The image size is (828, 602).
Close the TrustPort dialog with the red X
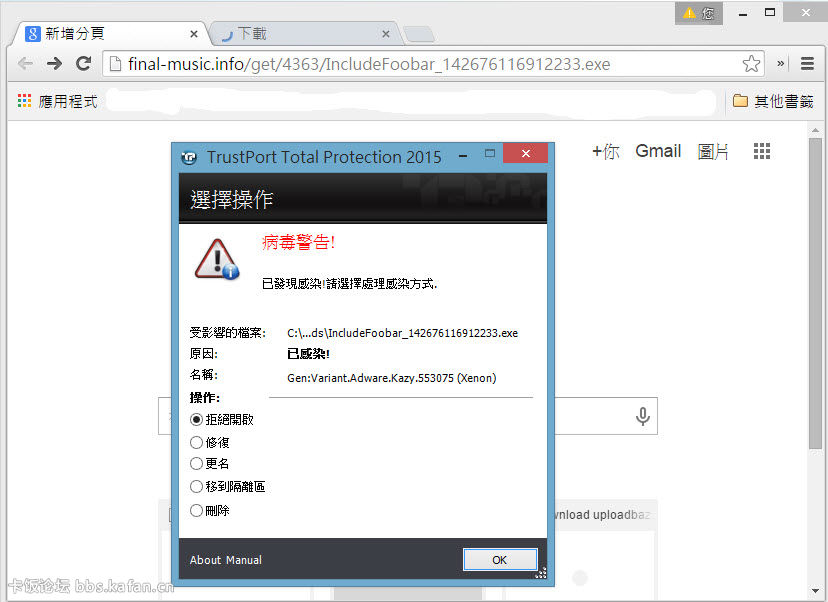525,154
